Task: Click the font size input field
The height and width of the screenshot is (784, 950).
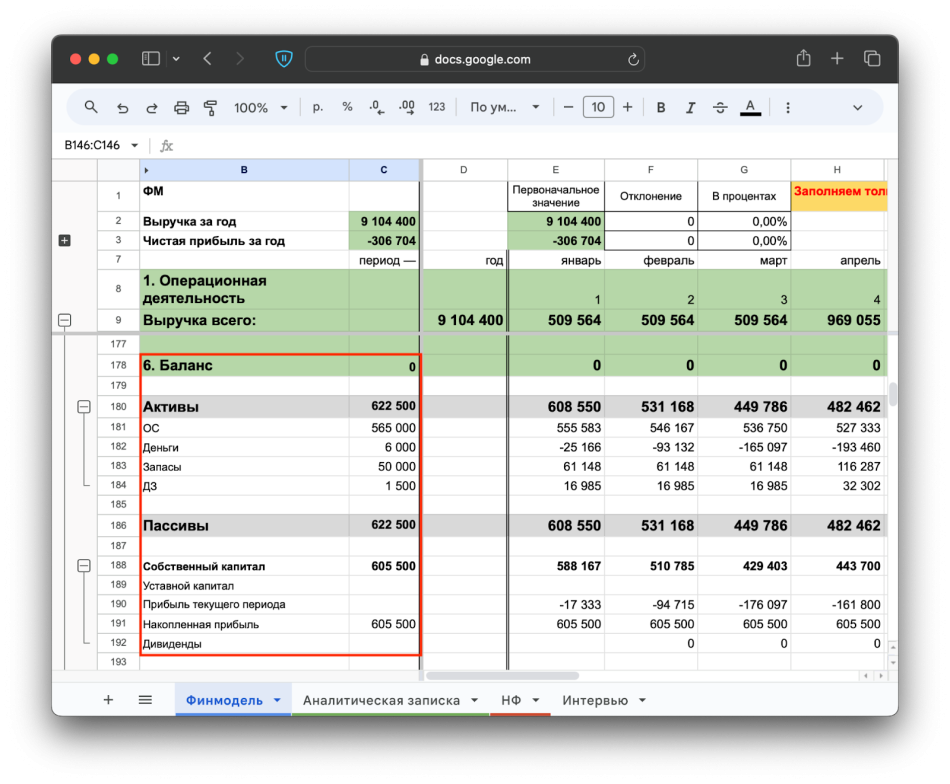Action: [598, 107]
